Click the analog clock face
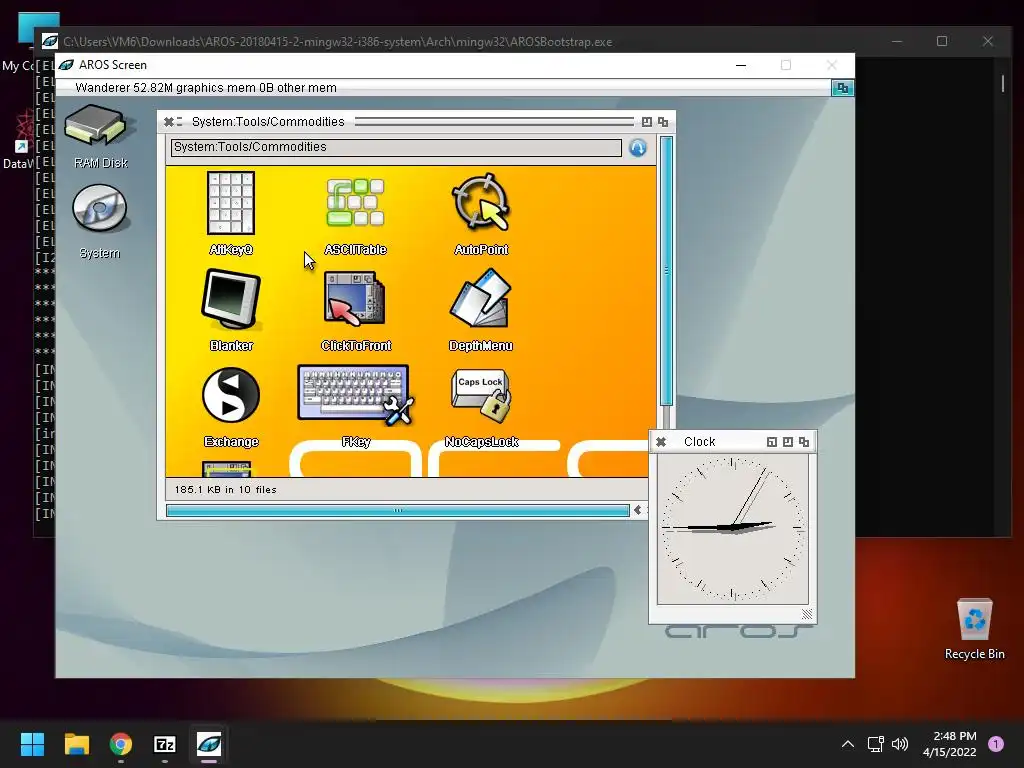Viewport: 1024px width, 768px height. (x=733, y=529)
